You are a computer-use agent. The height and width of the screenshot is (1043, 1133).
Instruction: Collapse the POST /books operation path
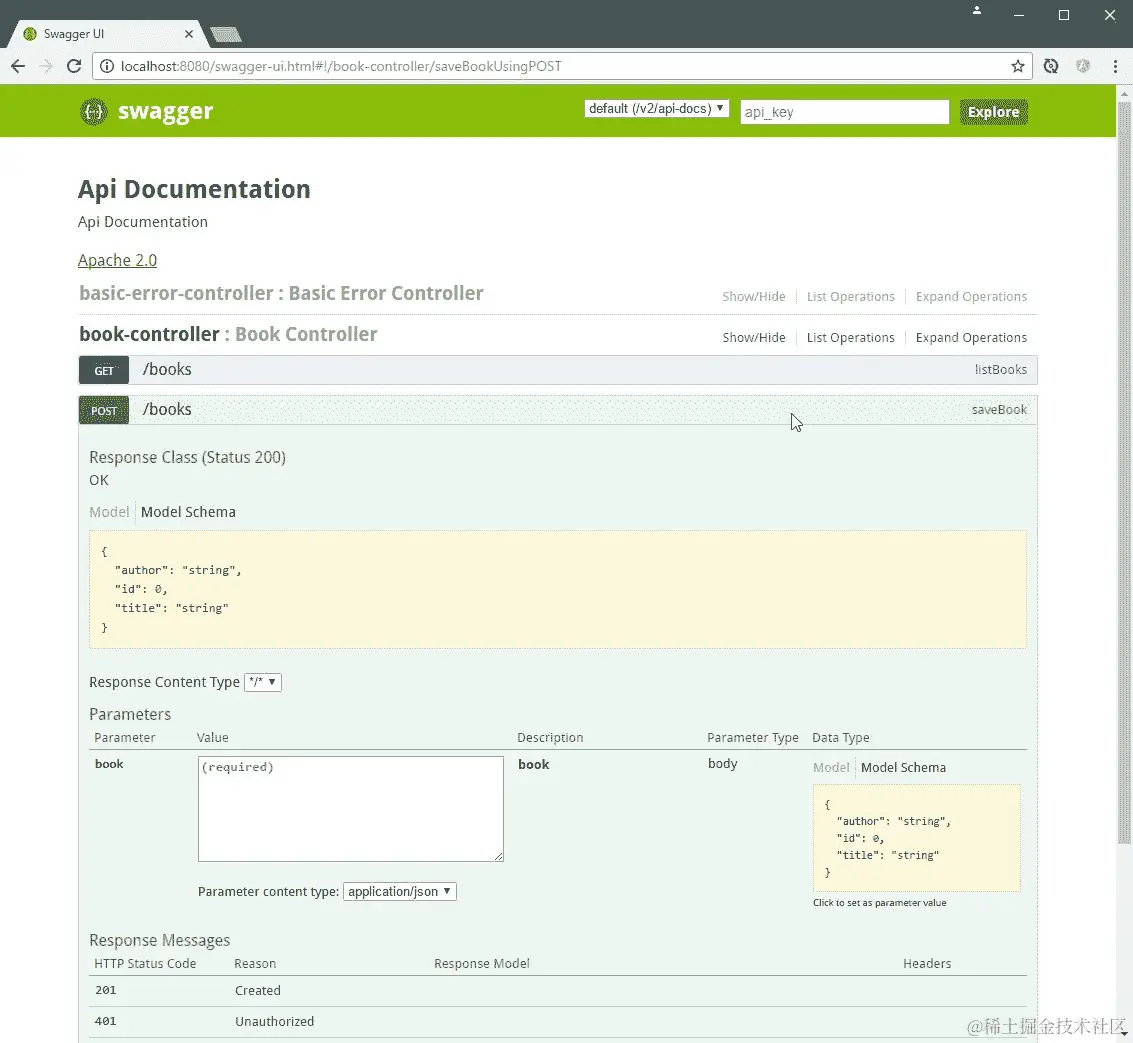point(167,409)
